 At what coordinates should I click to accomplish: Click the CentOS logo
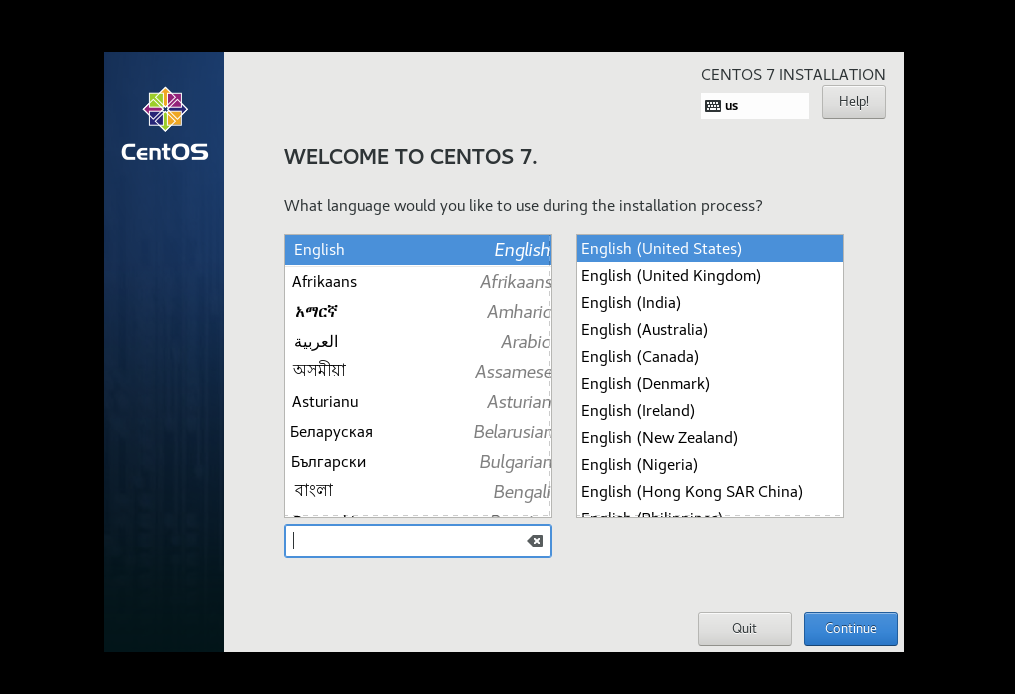pos(165,124)
